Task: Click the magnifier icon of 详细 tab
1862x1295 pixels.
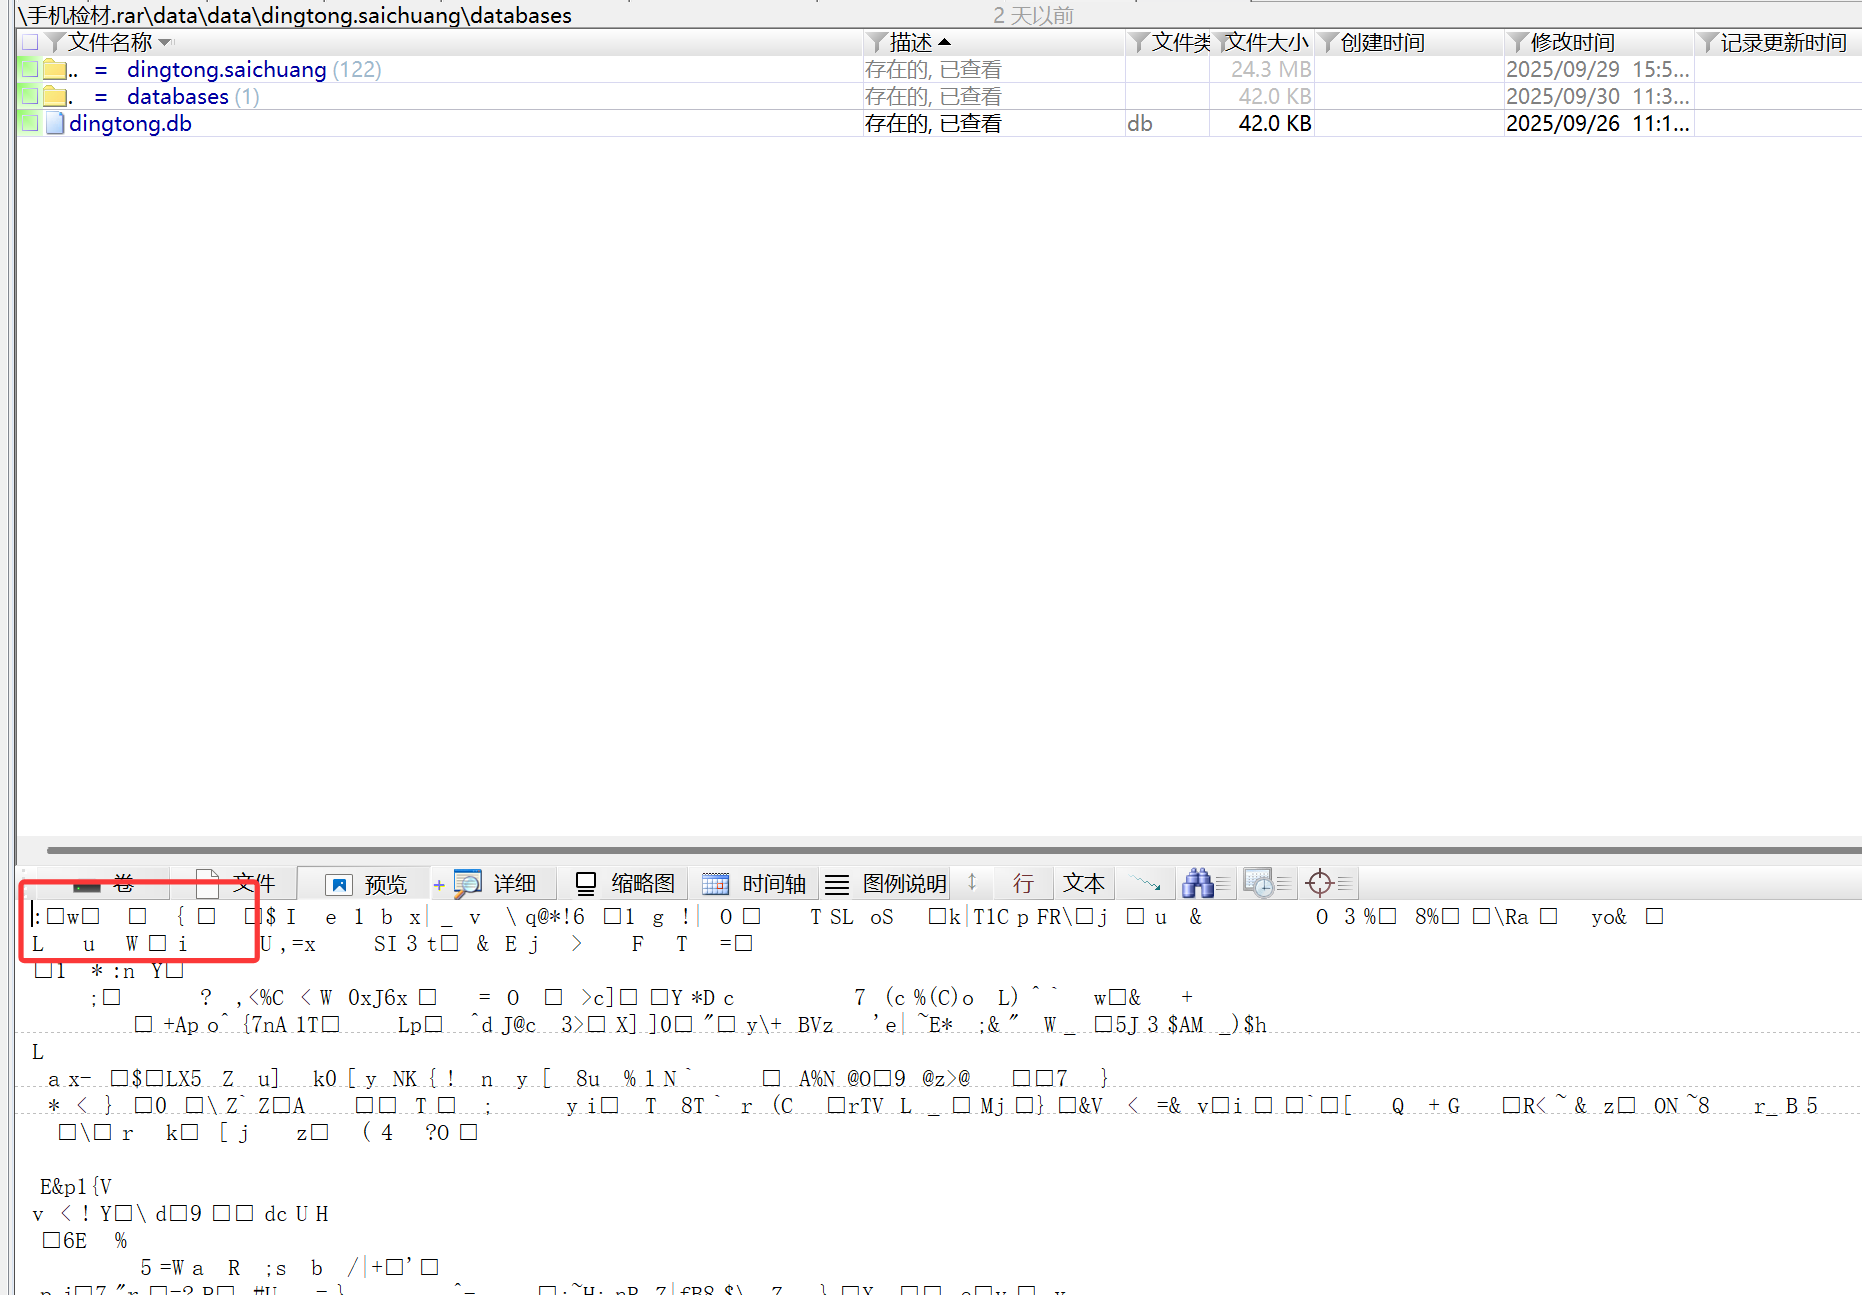Action: [x=467, y=884]
